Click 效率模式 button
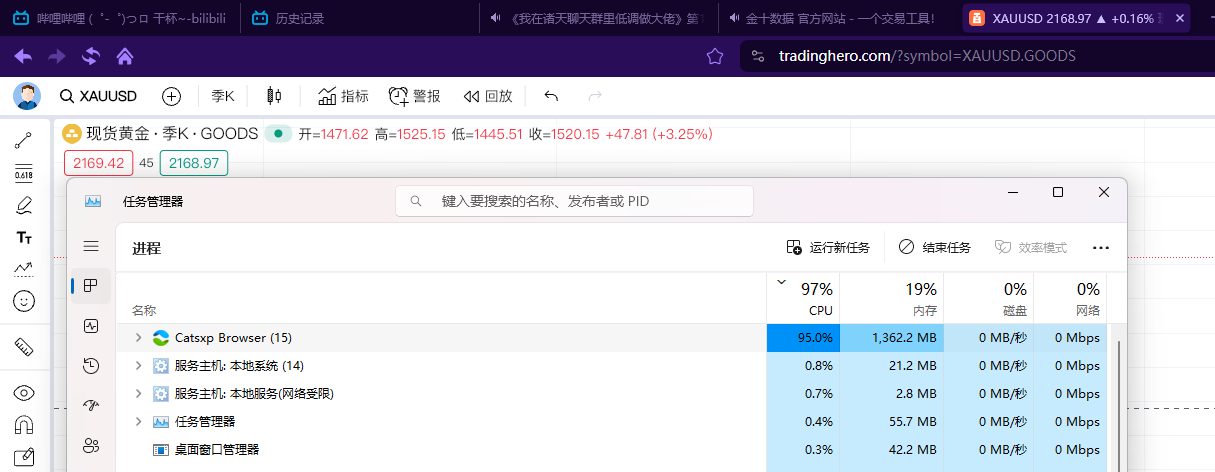The image size is (1215, 472). coord(1030,247)
